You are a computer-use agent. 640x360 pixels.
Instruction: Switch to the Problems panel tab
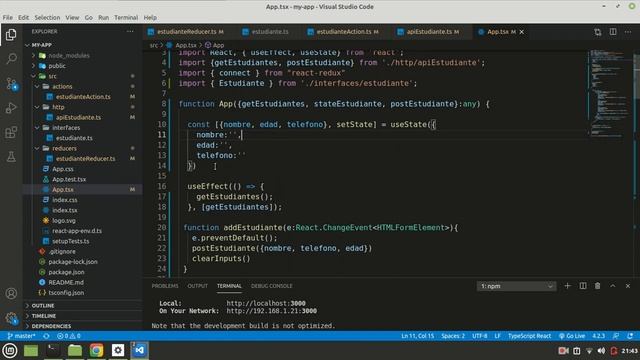click(x=165, y=286)
